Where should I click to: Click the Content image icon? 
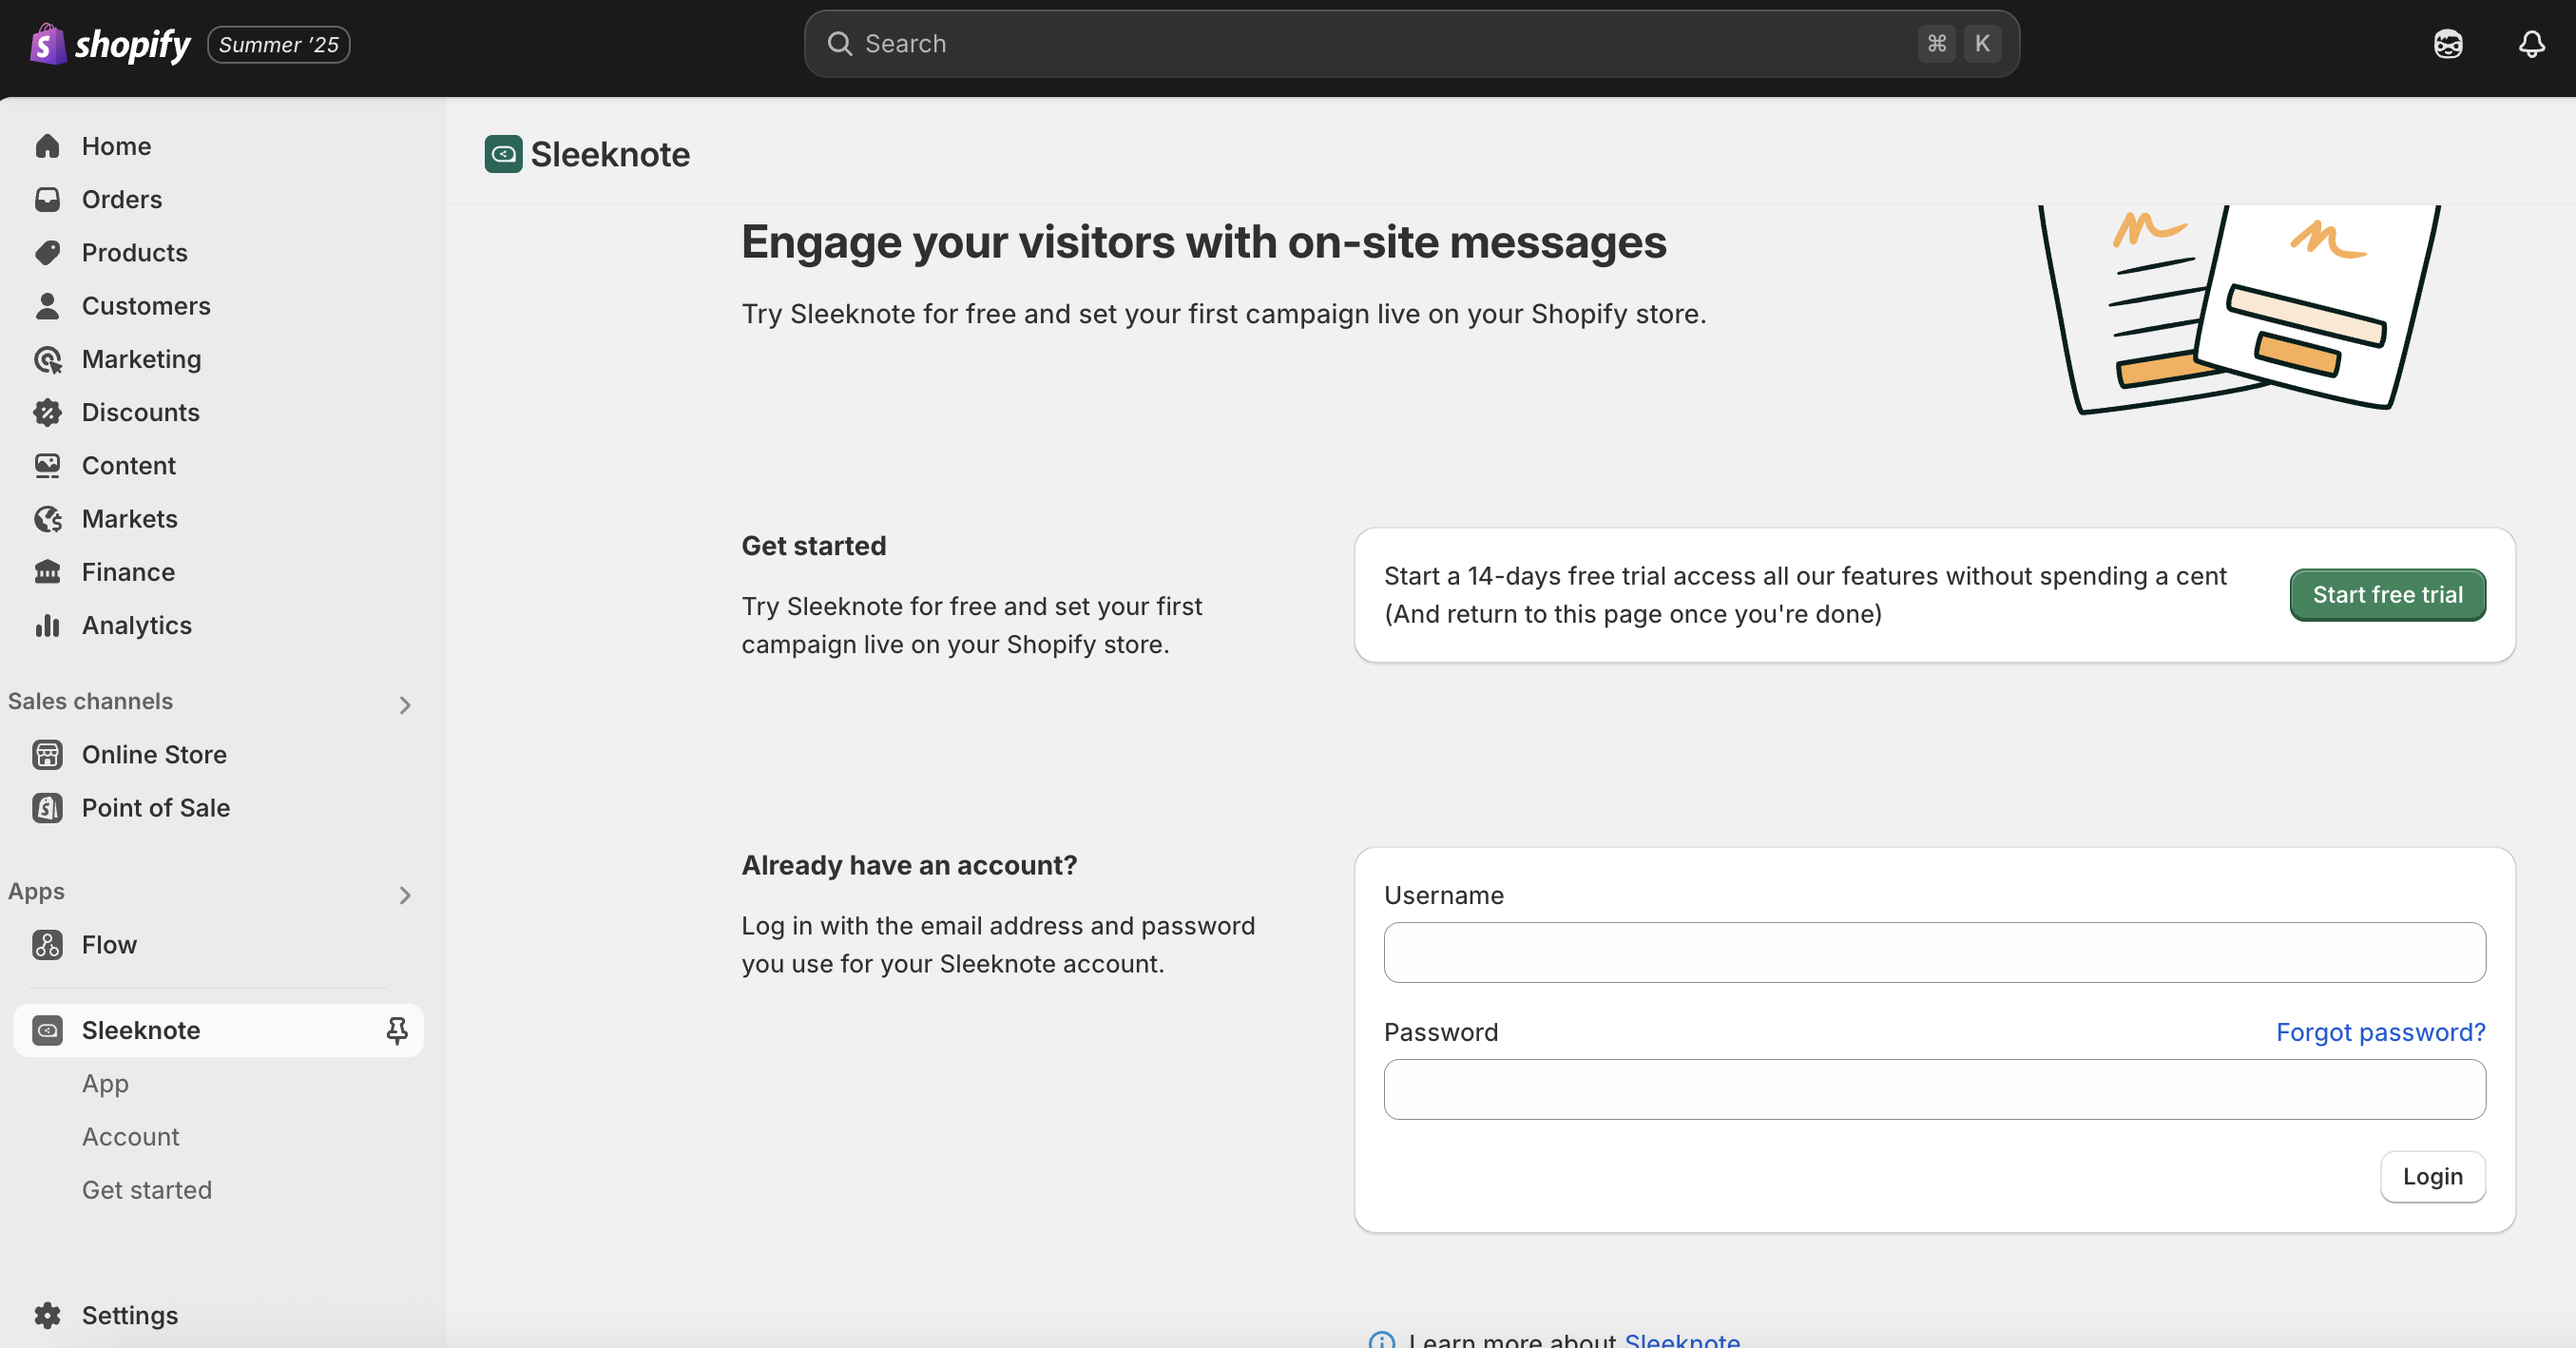[47, 465]
